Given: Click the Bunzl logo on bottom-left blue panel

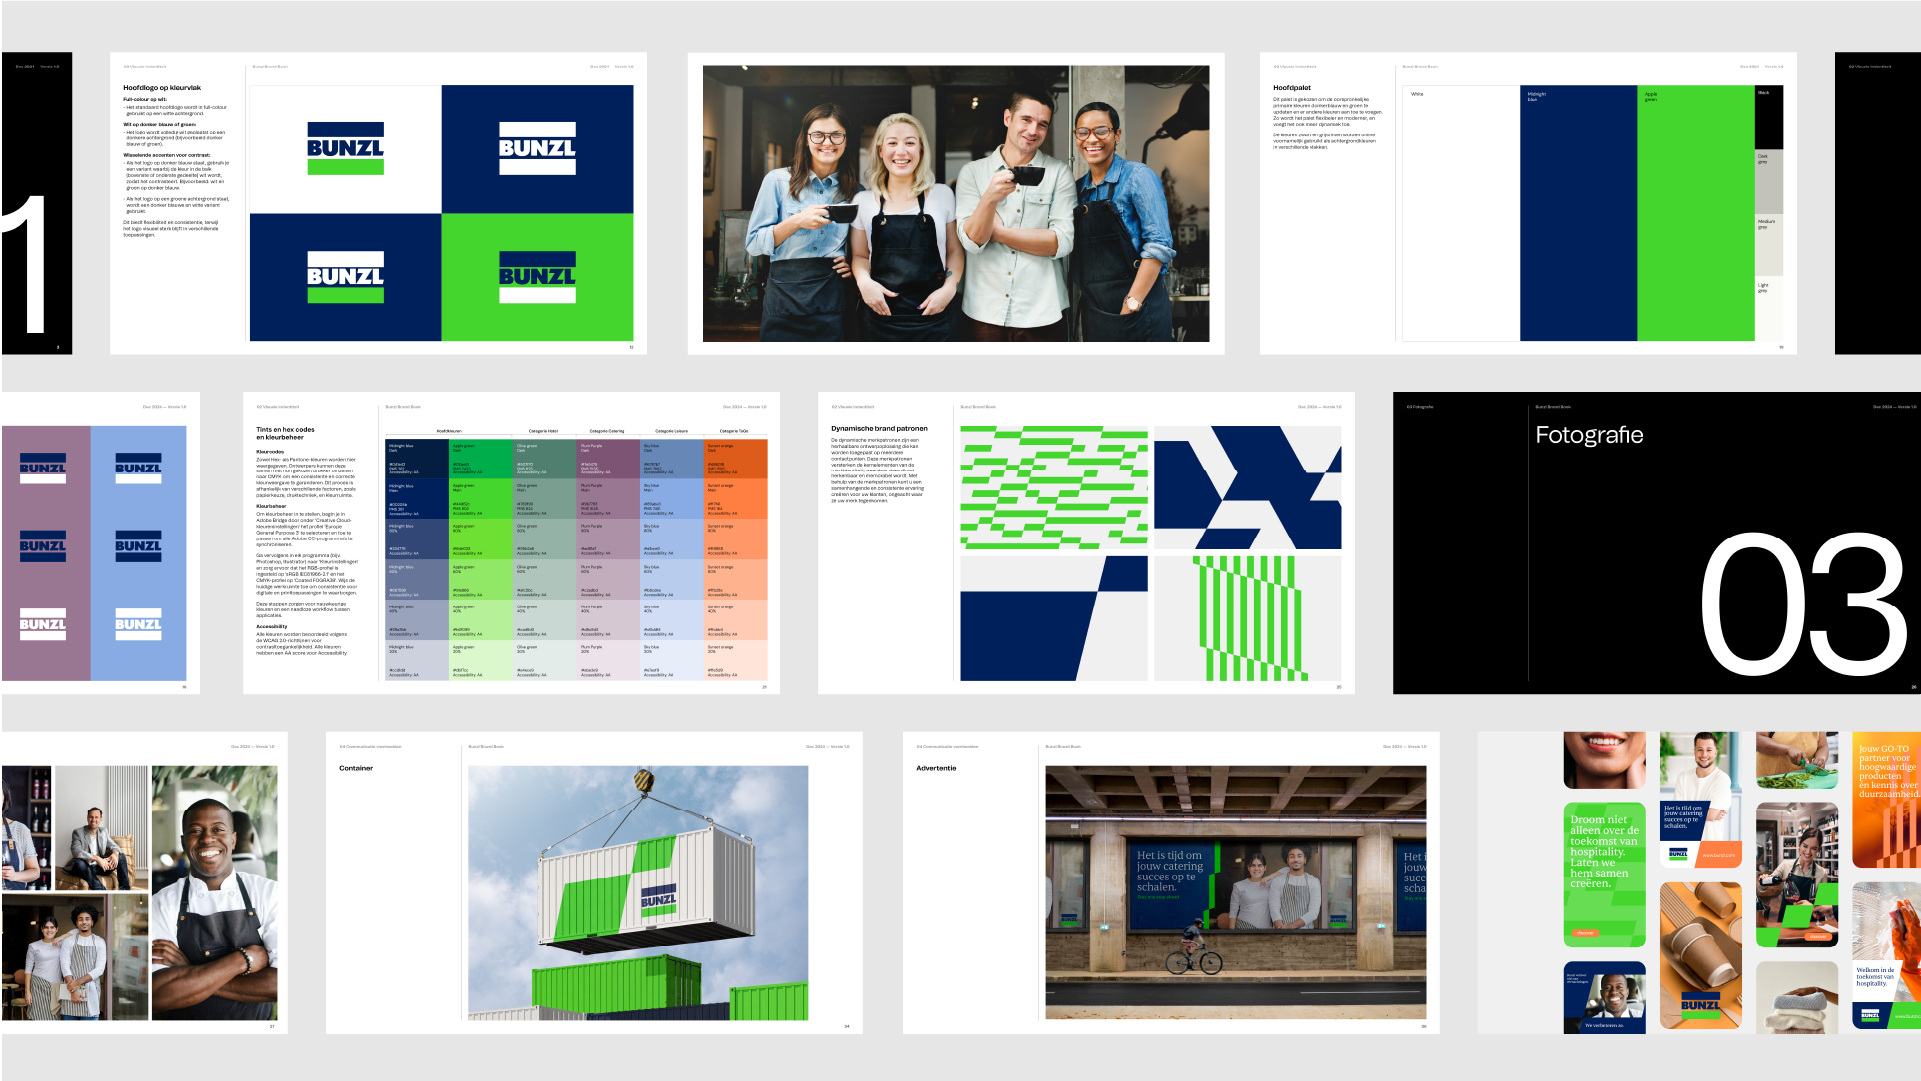Looking at the screenshot, I should (x=345, y=277).
